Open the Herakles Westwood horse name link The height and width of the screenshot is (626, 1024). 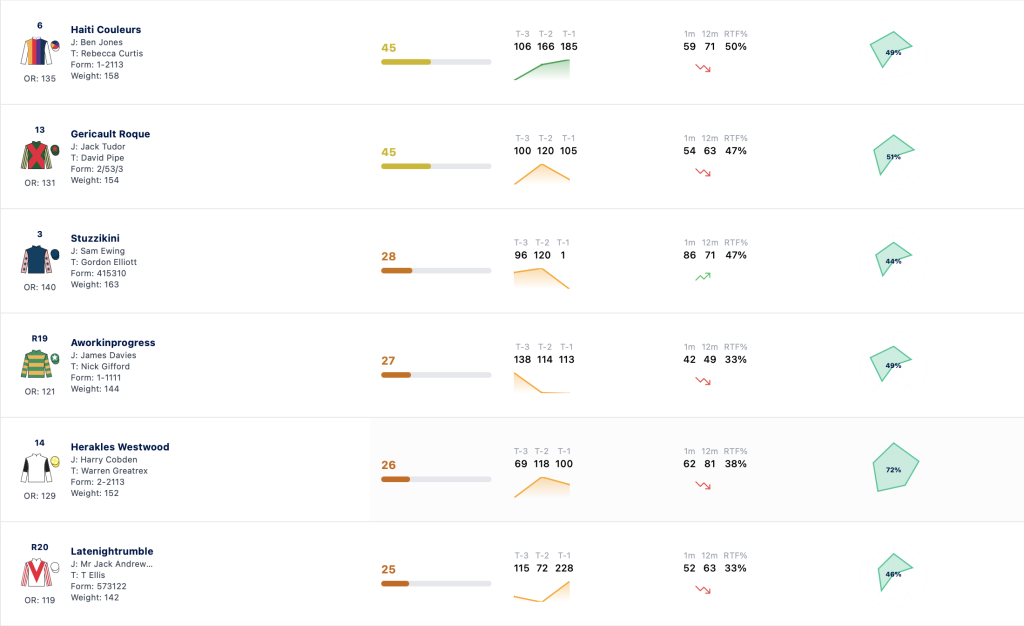(x=120, y=446)
